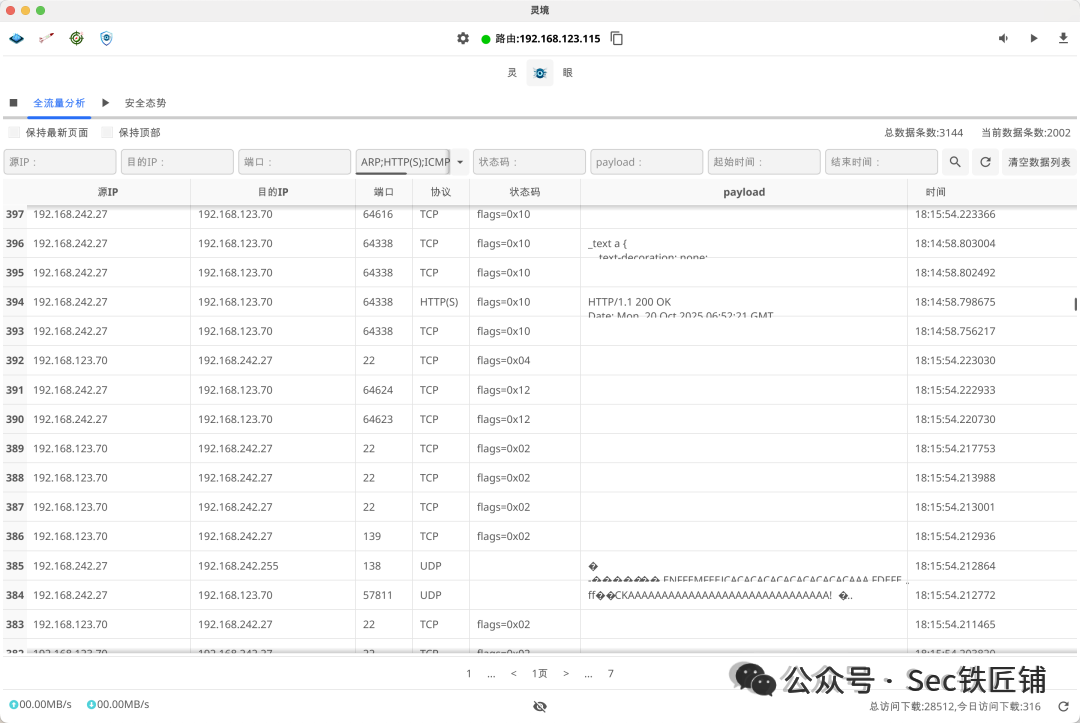Click the upload speed indicator icon

[x=13, y=704]
